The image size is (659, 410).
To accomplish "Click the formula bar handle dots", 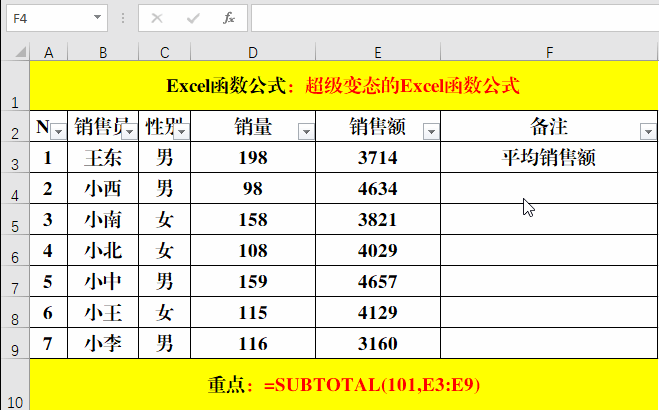I will 123,18.
